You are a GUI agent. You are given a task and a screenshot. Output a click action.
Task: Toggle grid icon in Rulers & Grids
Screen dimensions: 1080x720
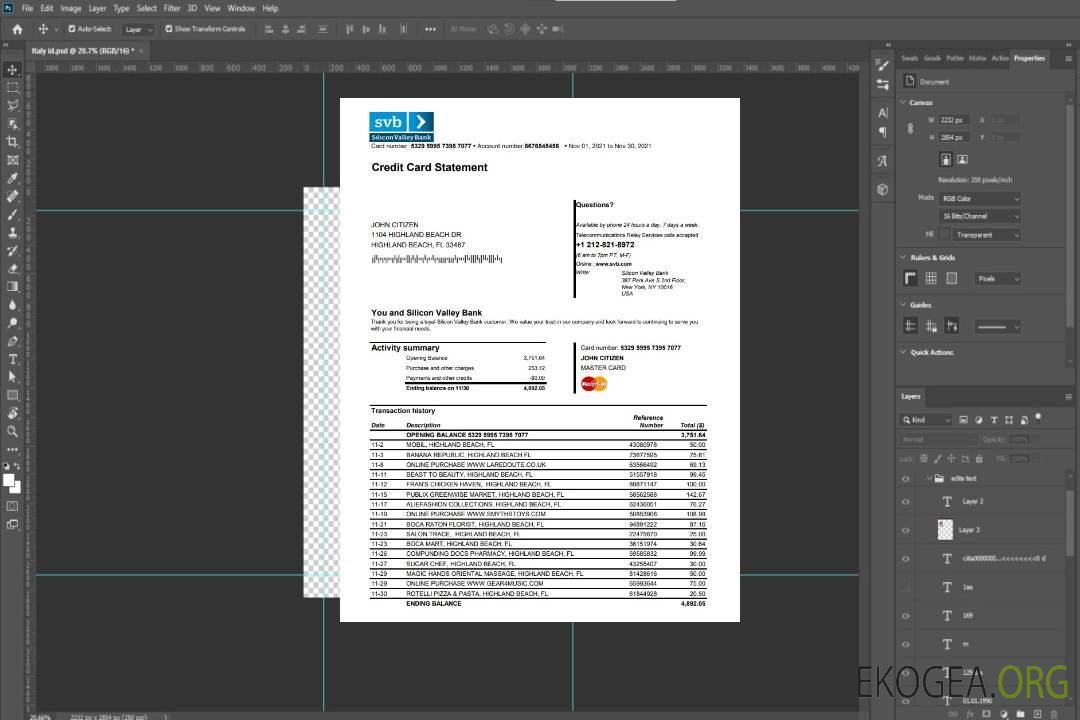pos(931,278)
